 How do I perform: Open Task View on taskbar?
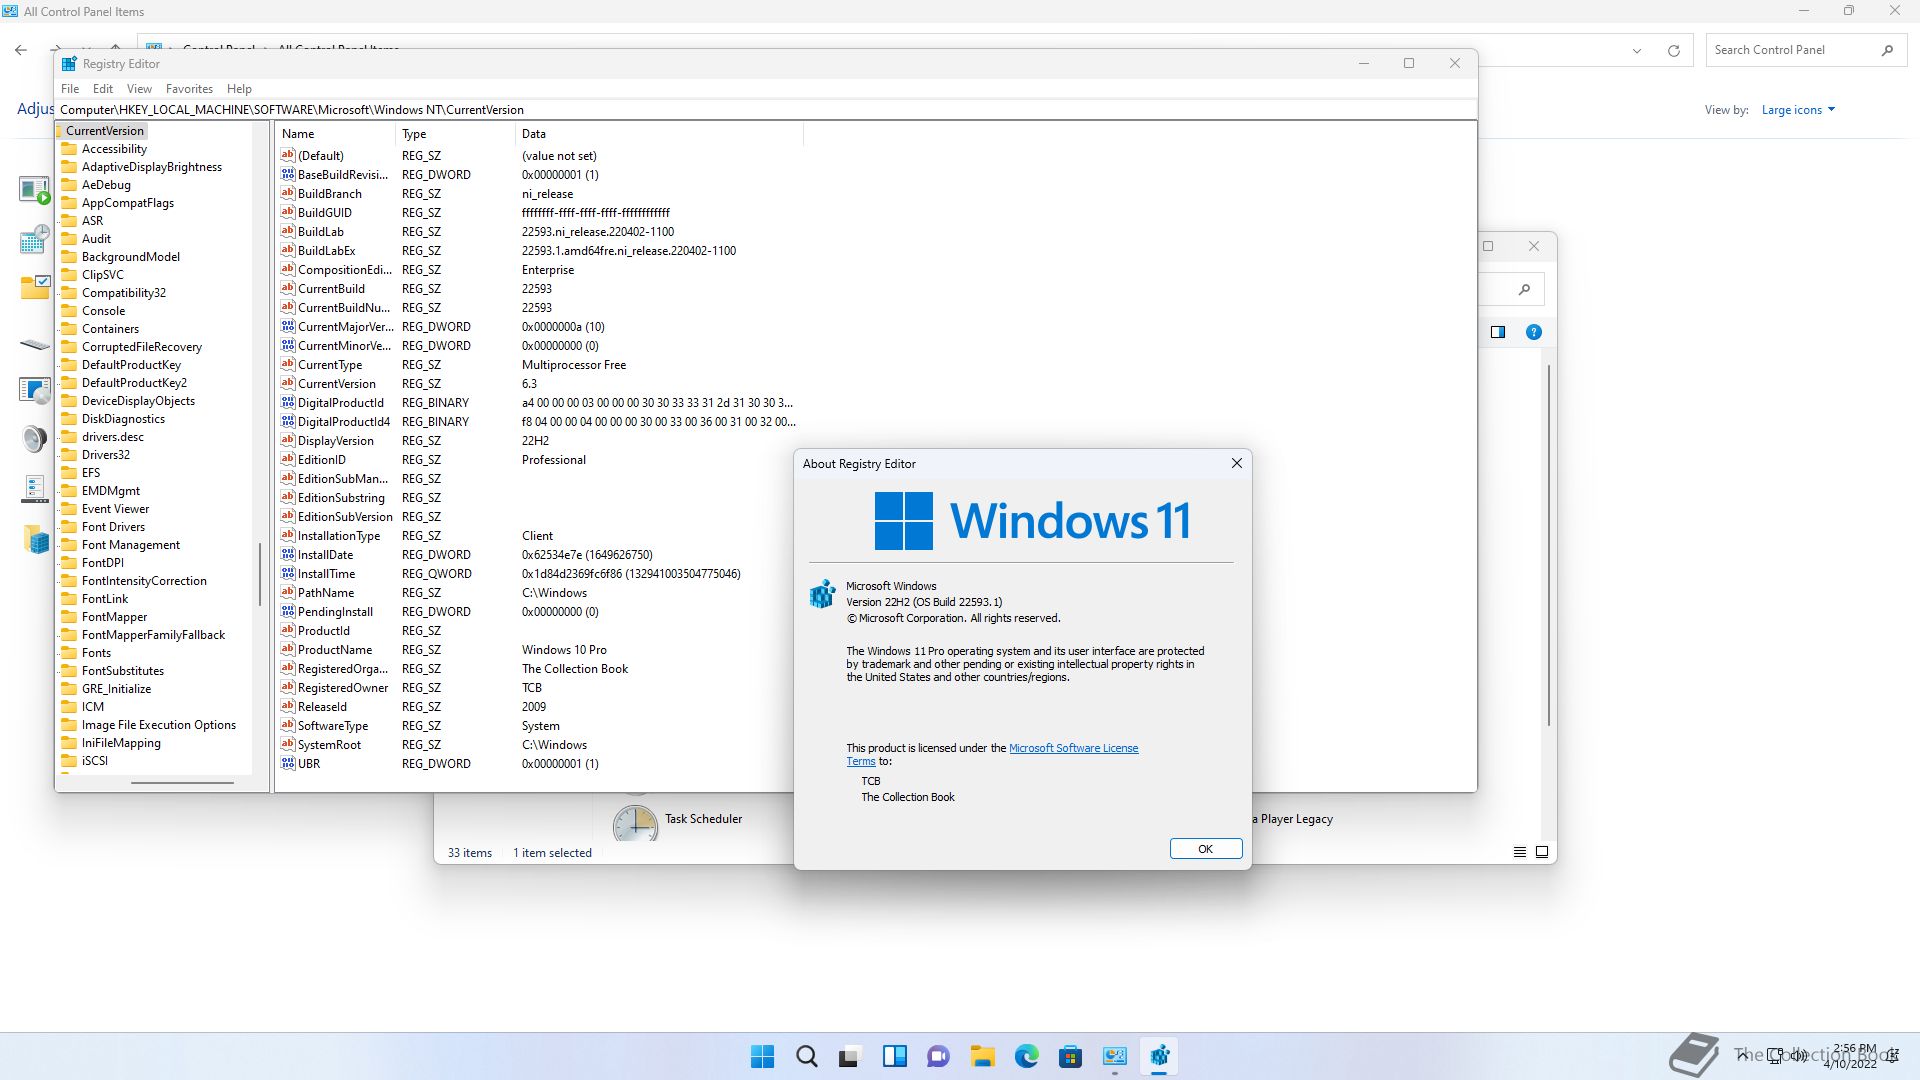[x=850, y=1056]
